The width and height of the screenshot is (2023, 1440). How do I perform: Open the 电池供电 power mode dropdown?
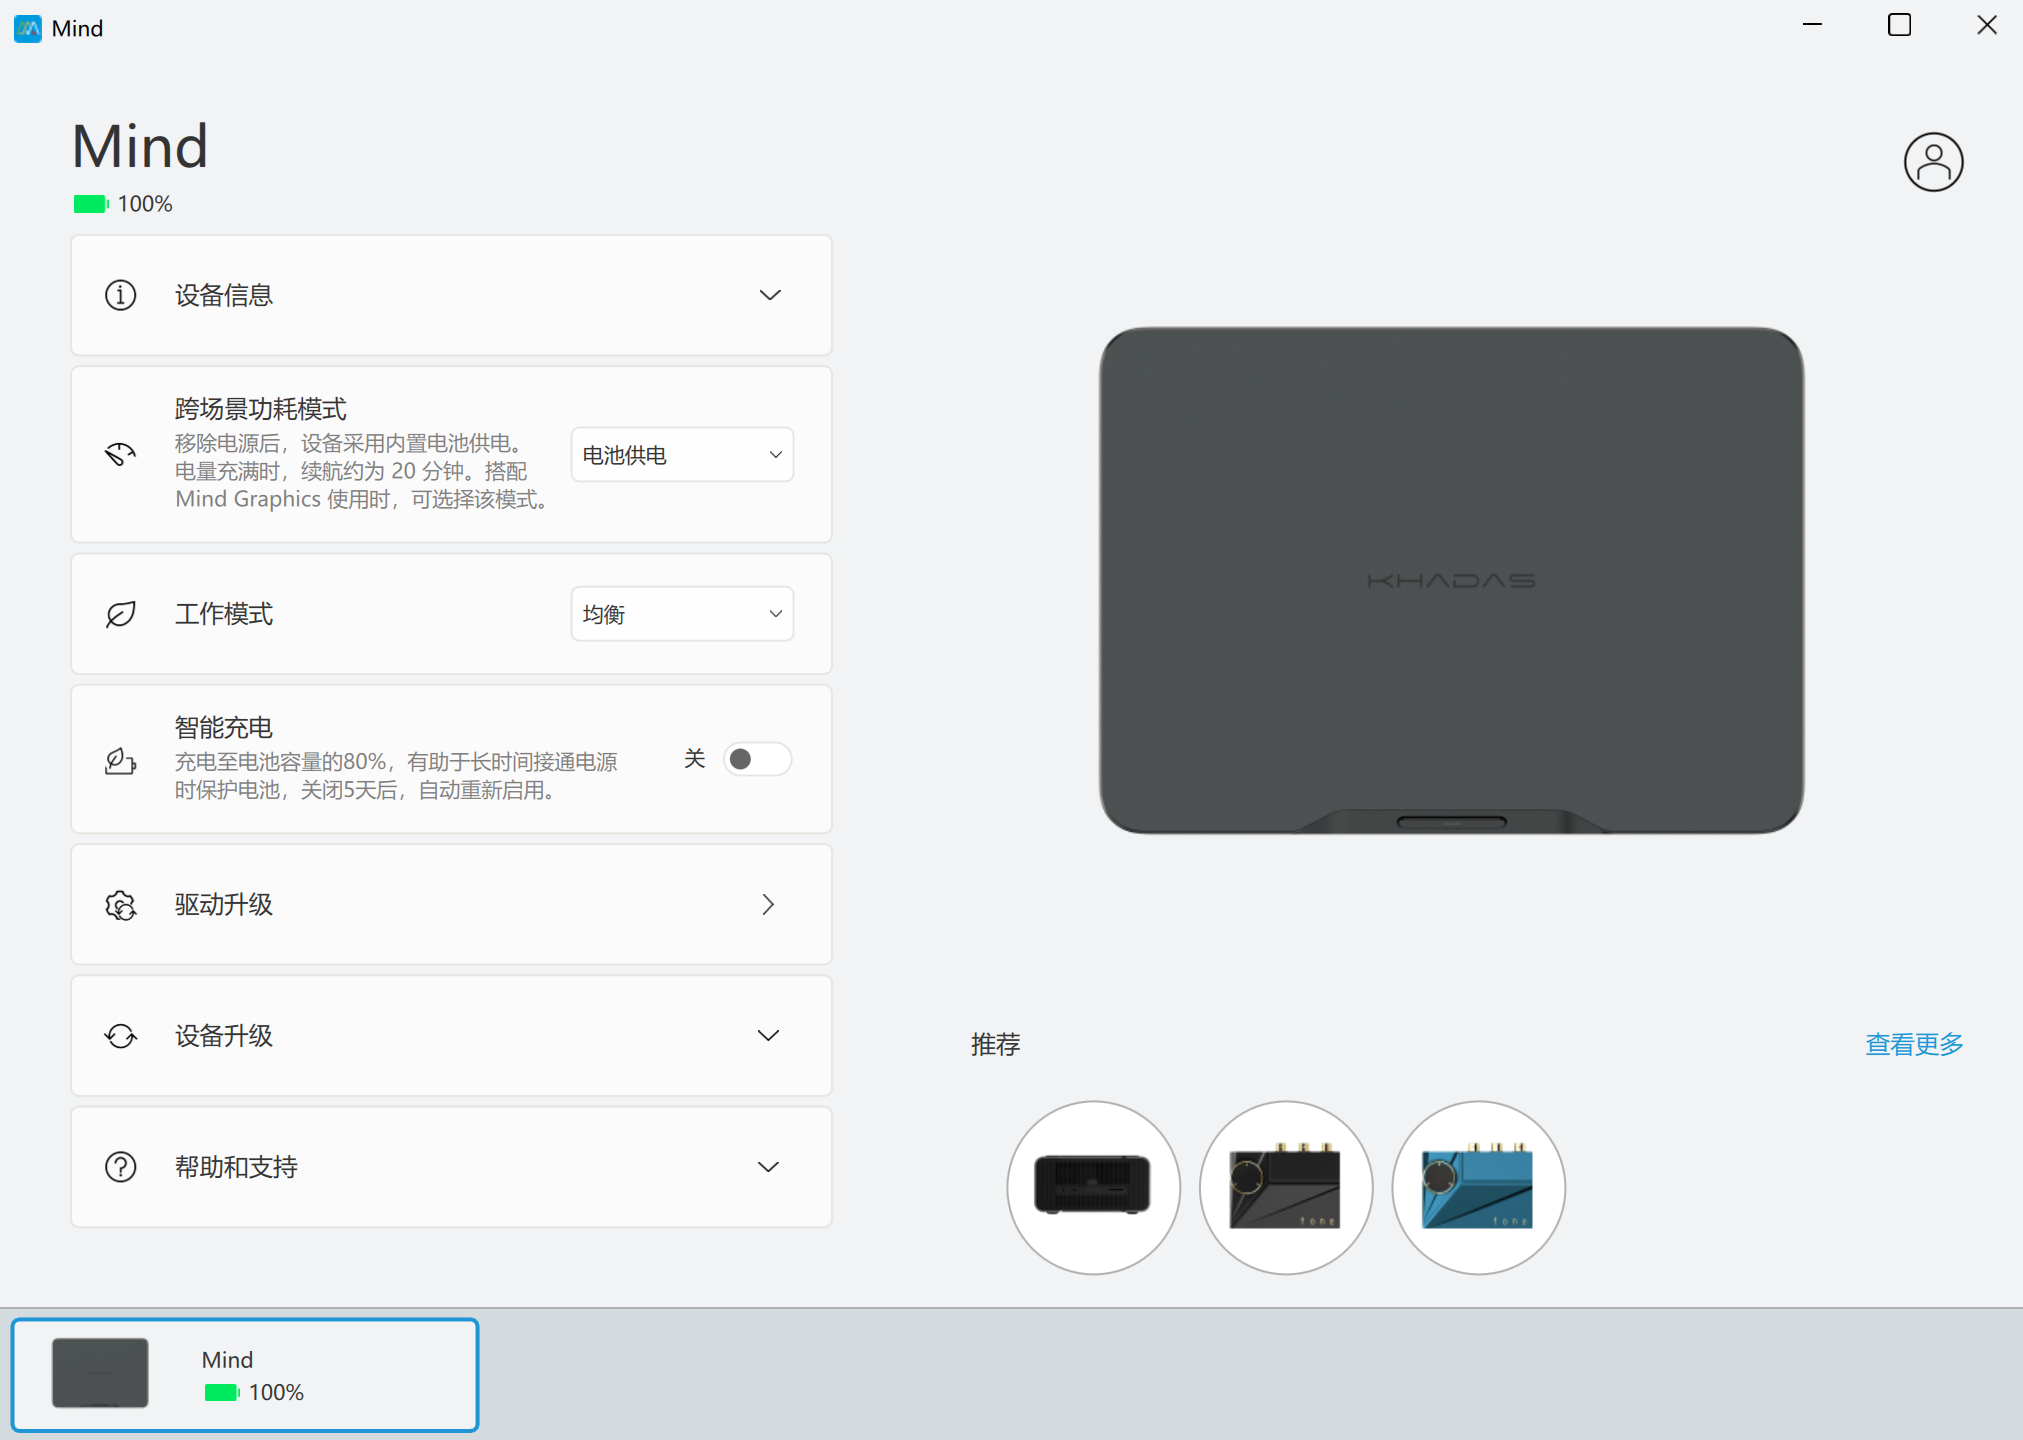click(x=682, y=455)
